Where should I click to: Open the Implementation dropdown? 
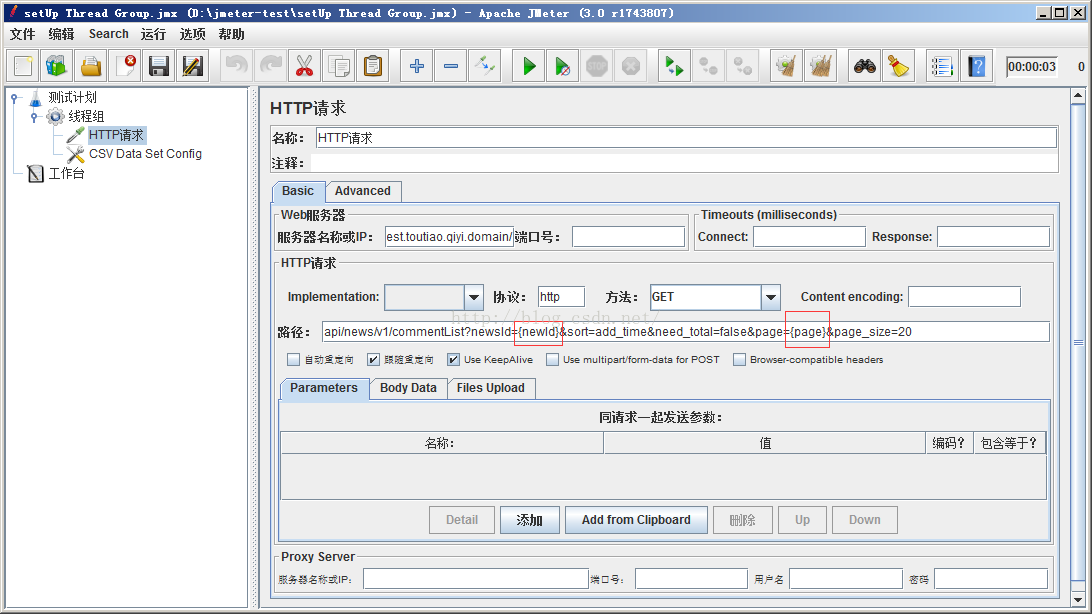pyautogui.click(x=474, y=297)
